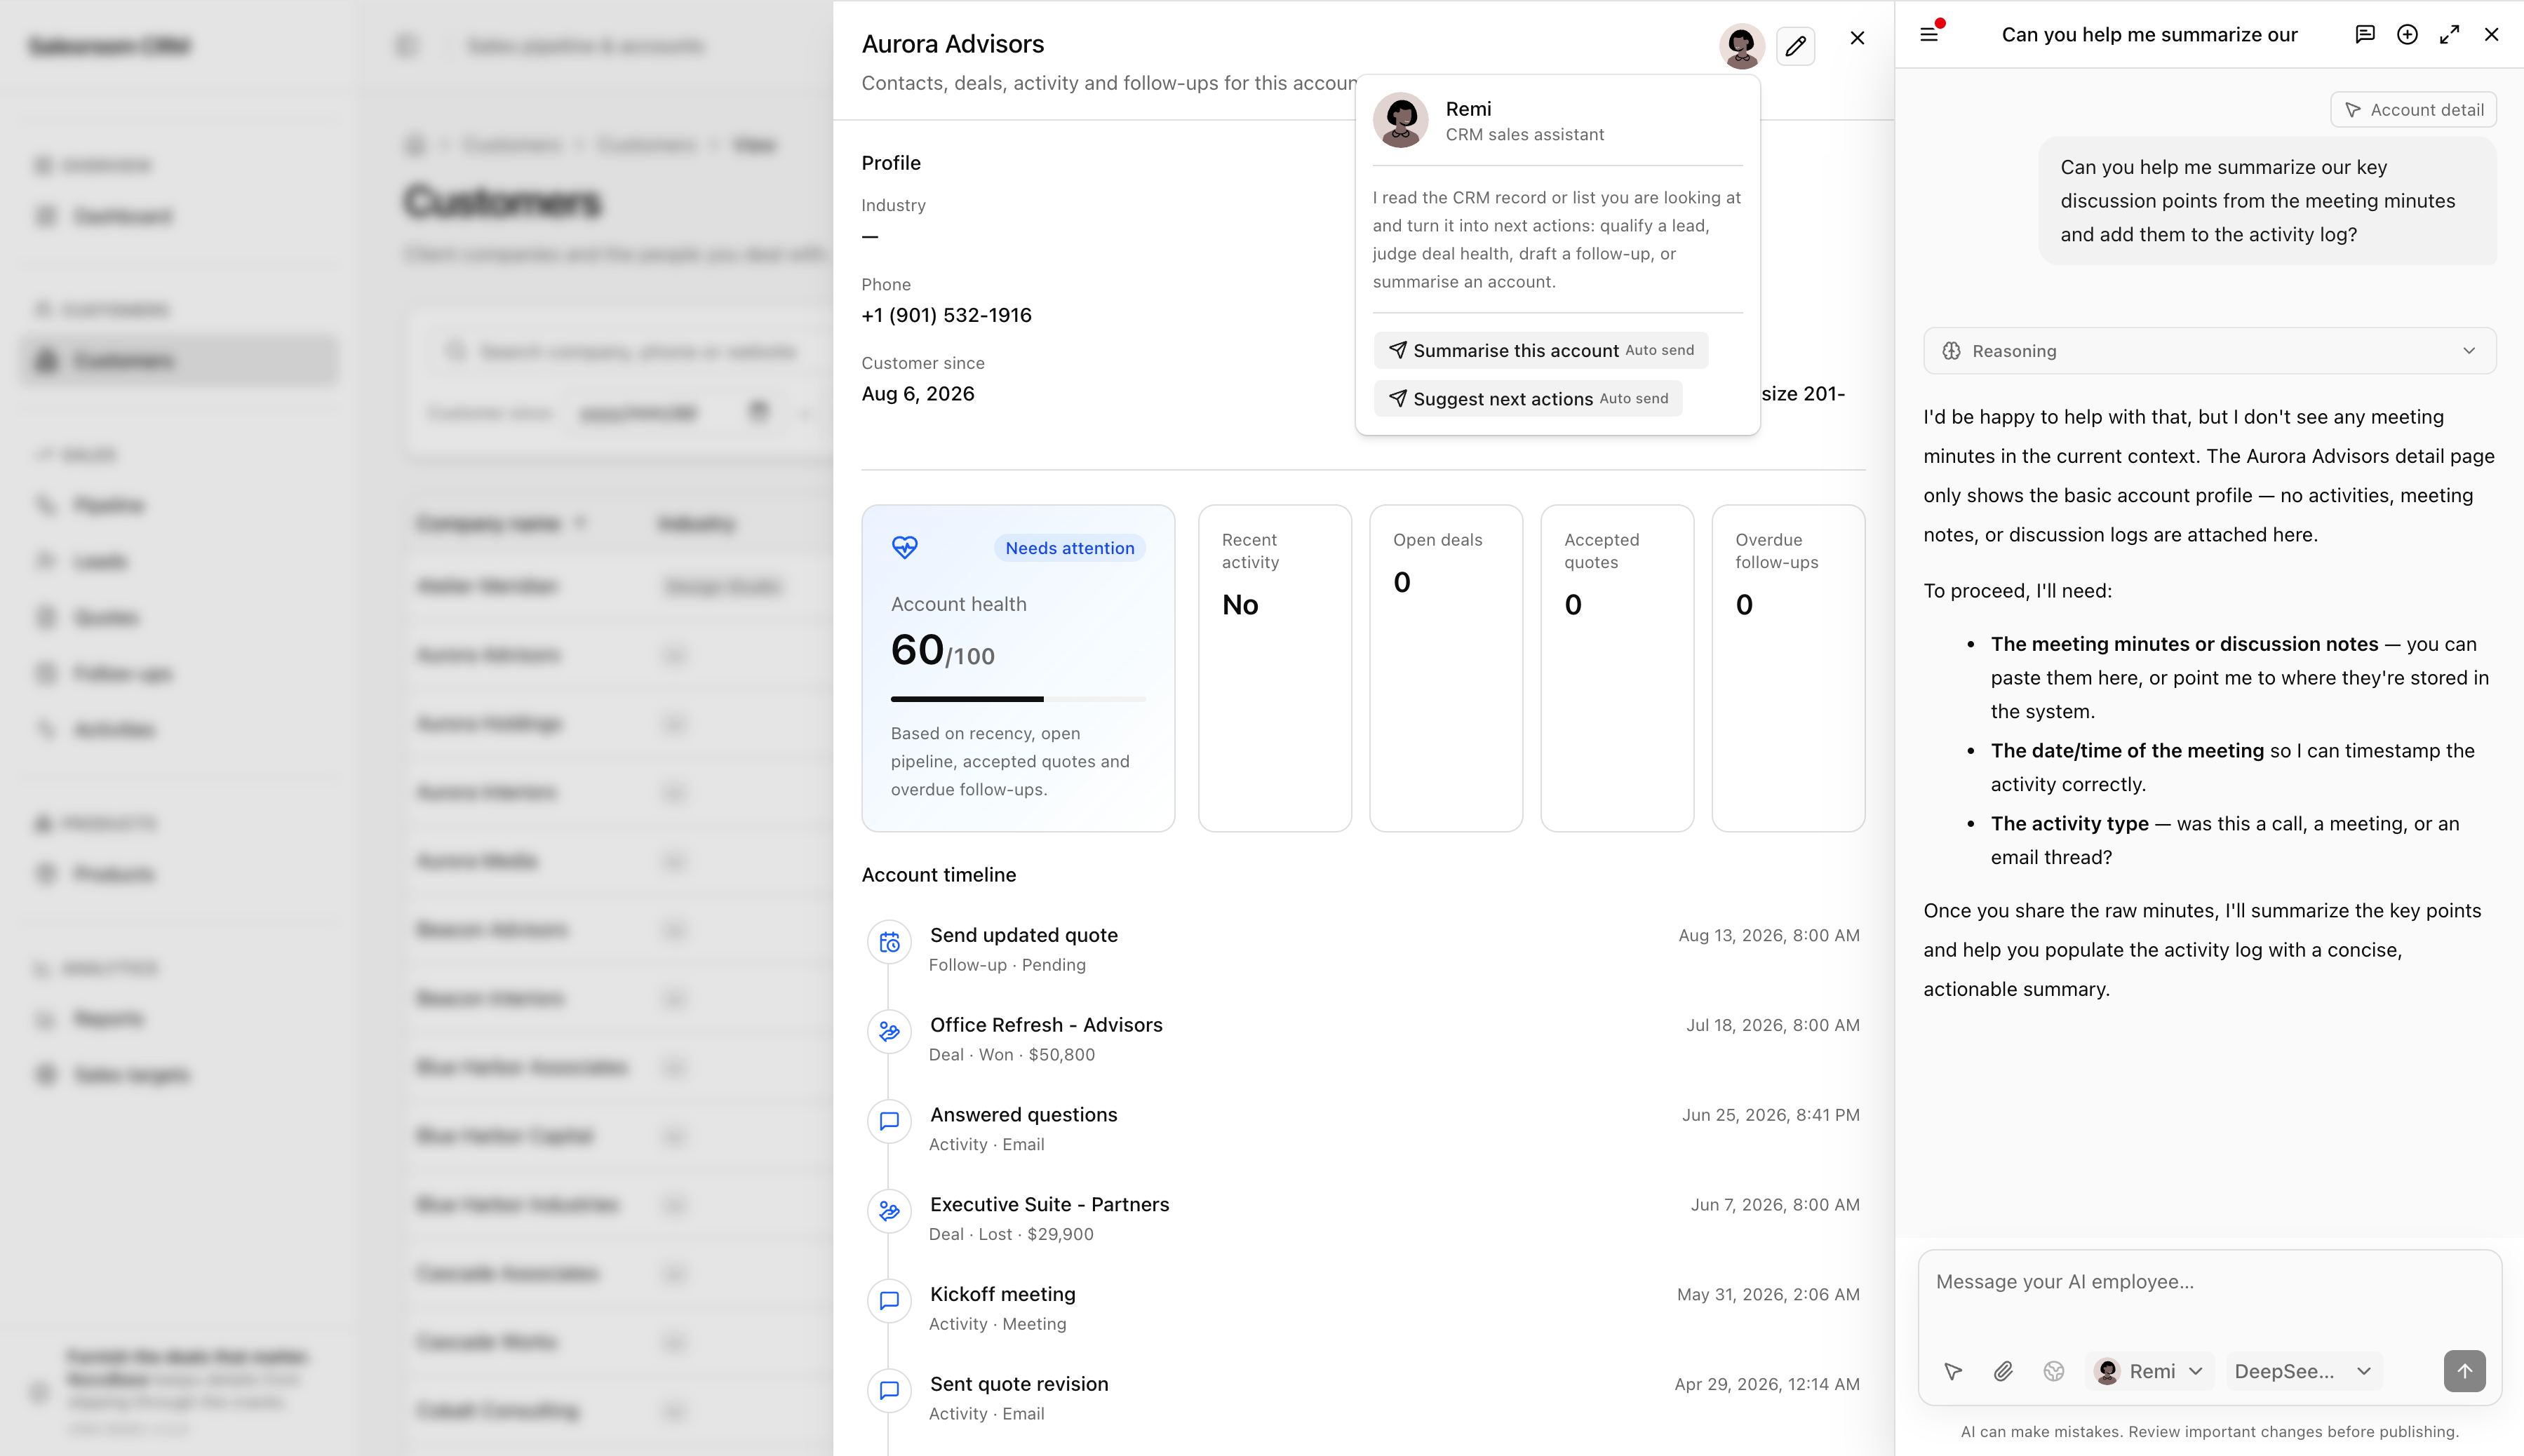Click the Account detail context chip
This screenshot has width=2524, height=1456.
coord(2413,110)
